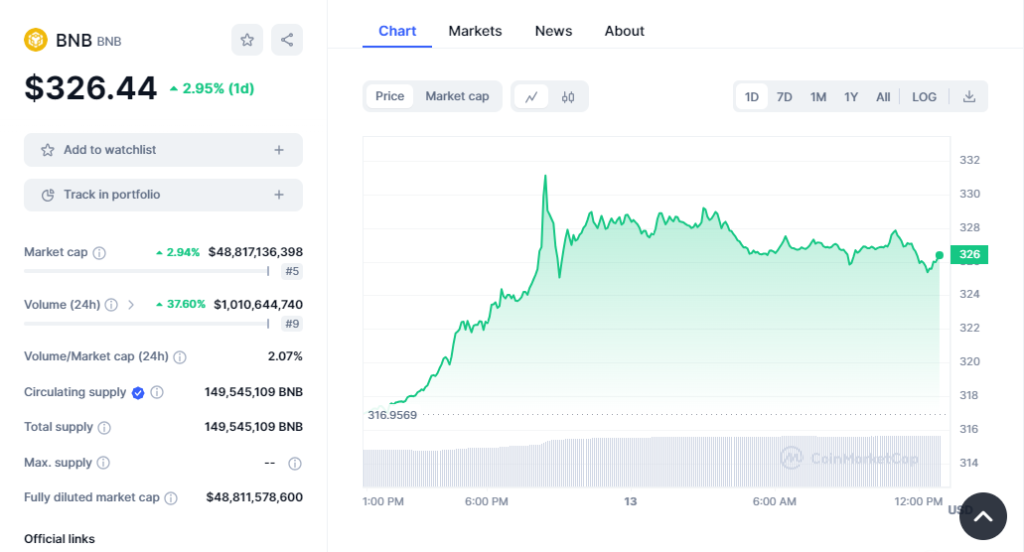1024x552 pixels.
Task: Click info icon next to Market cap
Action: click(x=99, y=253)
